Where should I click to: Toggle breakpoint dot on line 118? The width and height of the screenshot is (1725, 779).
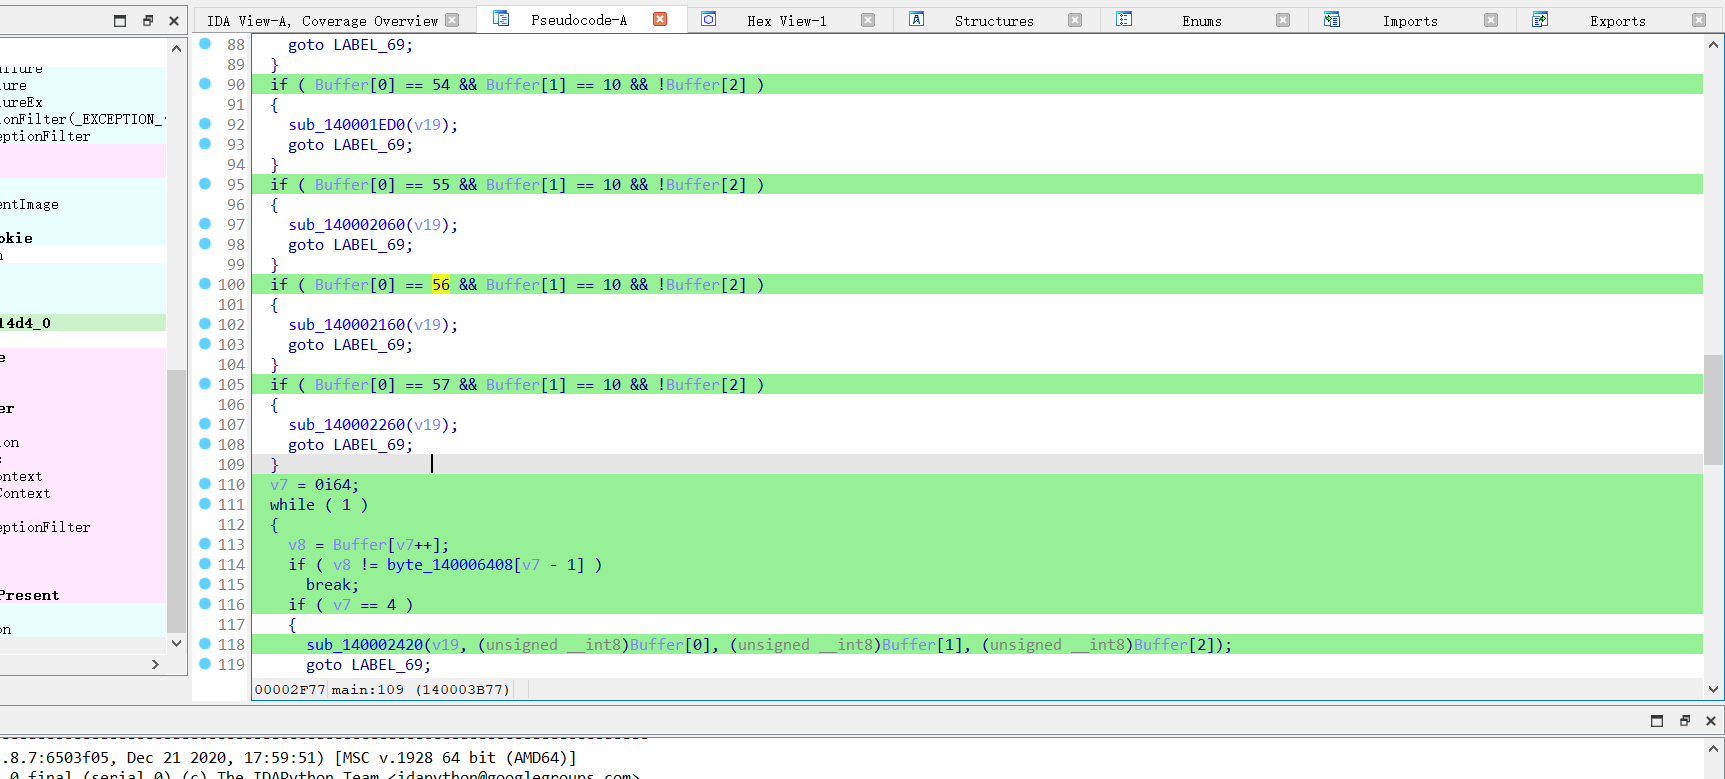click(x=205, y=644)
